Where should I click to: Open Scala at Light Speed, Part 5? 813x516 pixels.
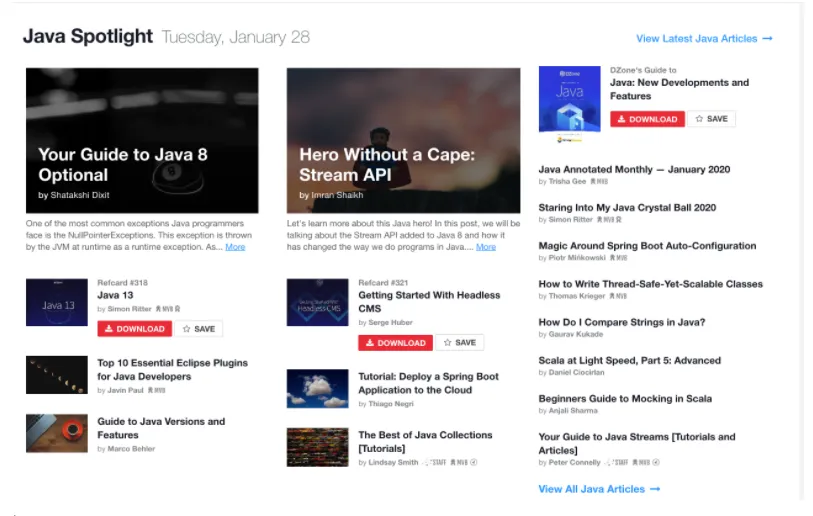tap(629, 360)
